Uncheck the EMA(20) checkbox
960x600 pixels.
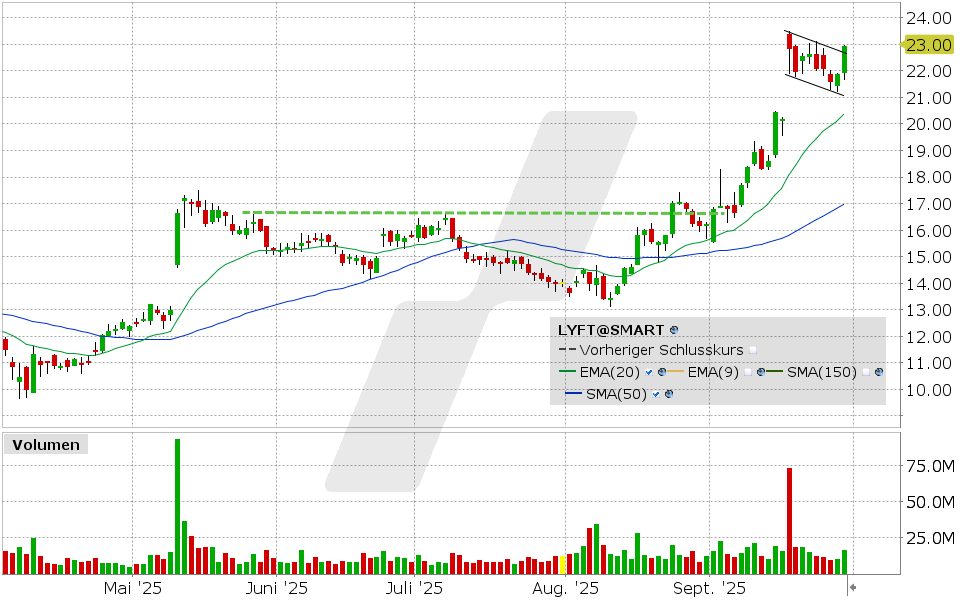pos(649,372)
